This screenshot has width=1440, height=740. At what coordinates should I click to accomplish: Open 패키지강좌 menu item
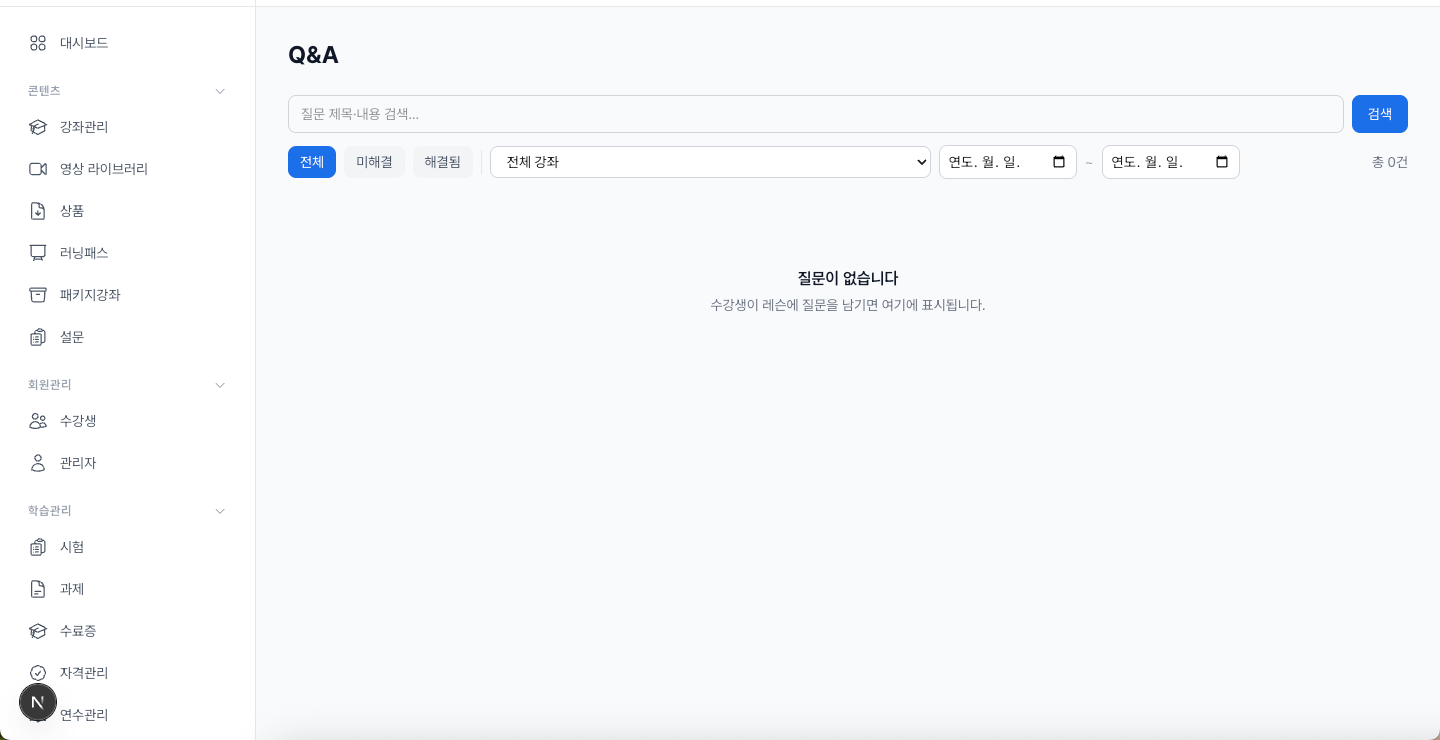128,295
